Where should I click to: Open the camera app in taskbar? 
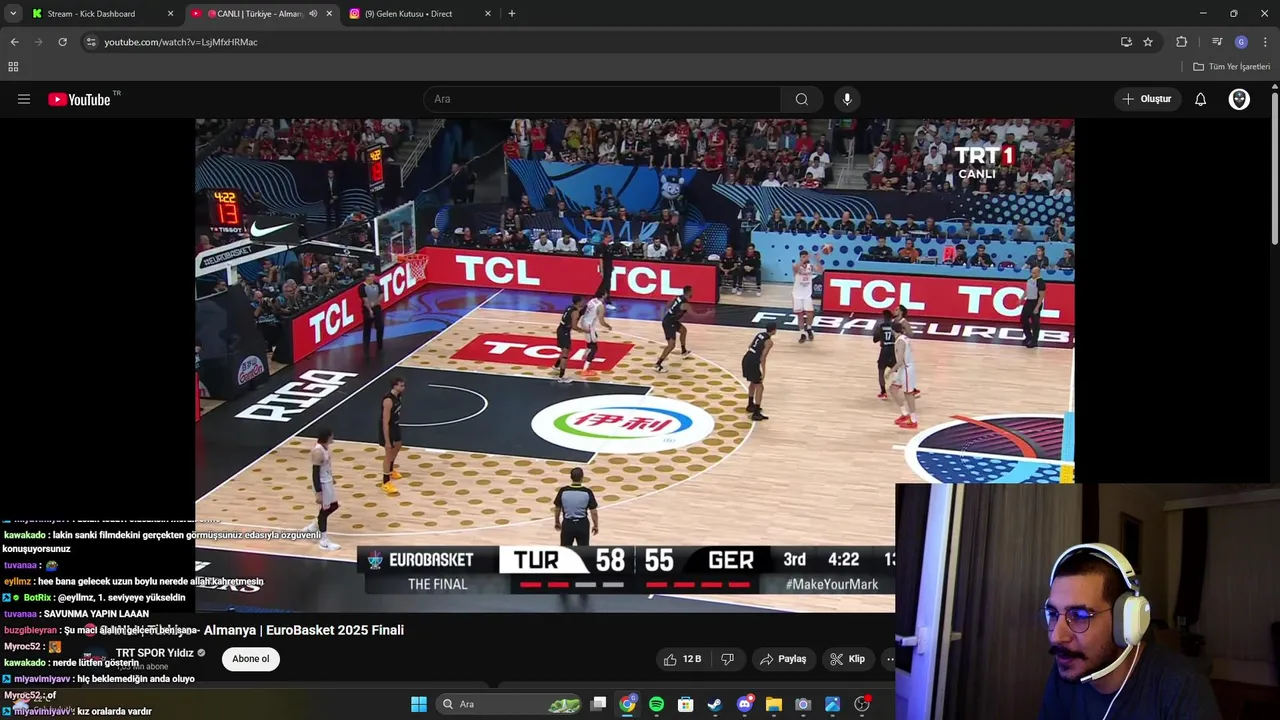tap(803, 704)
